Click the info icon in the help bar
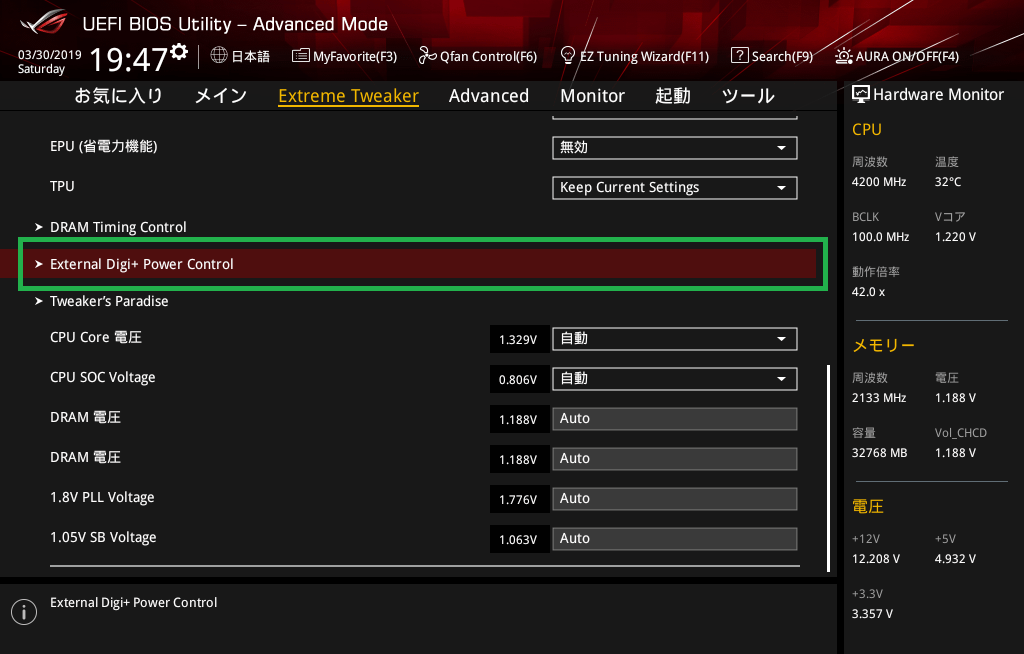The image size is (1024, 654). point(24,612)
